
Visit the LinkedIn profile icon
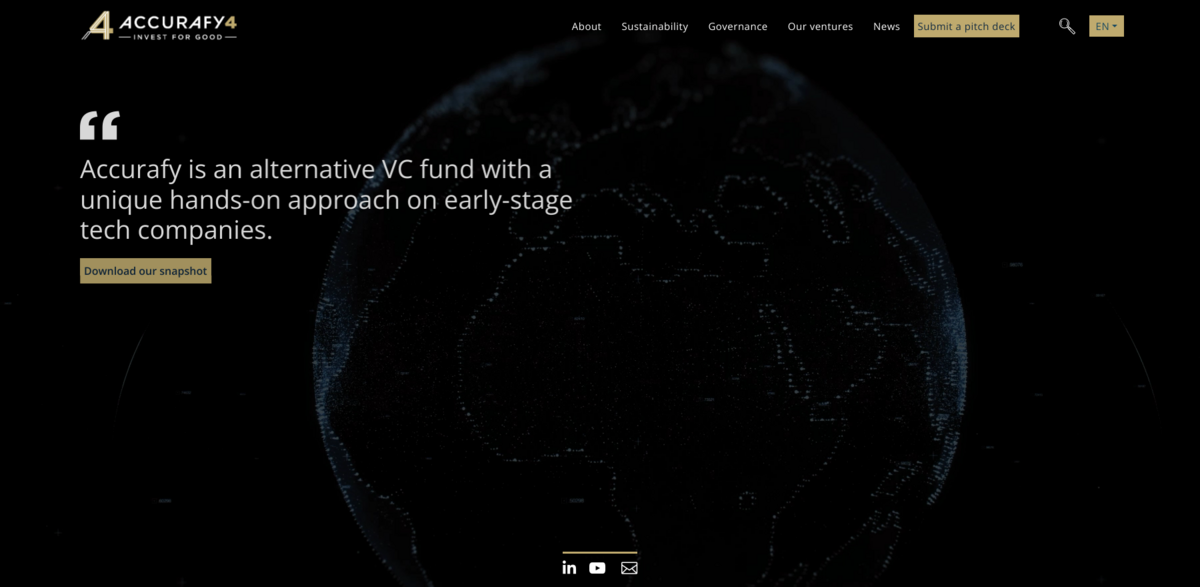pyautogui.click(x=569, y=568)
